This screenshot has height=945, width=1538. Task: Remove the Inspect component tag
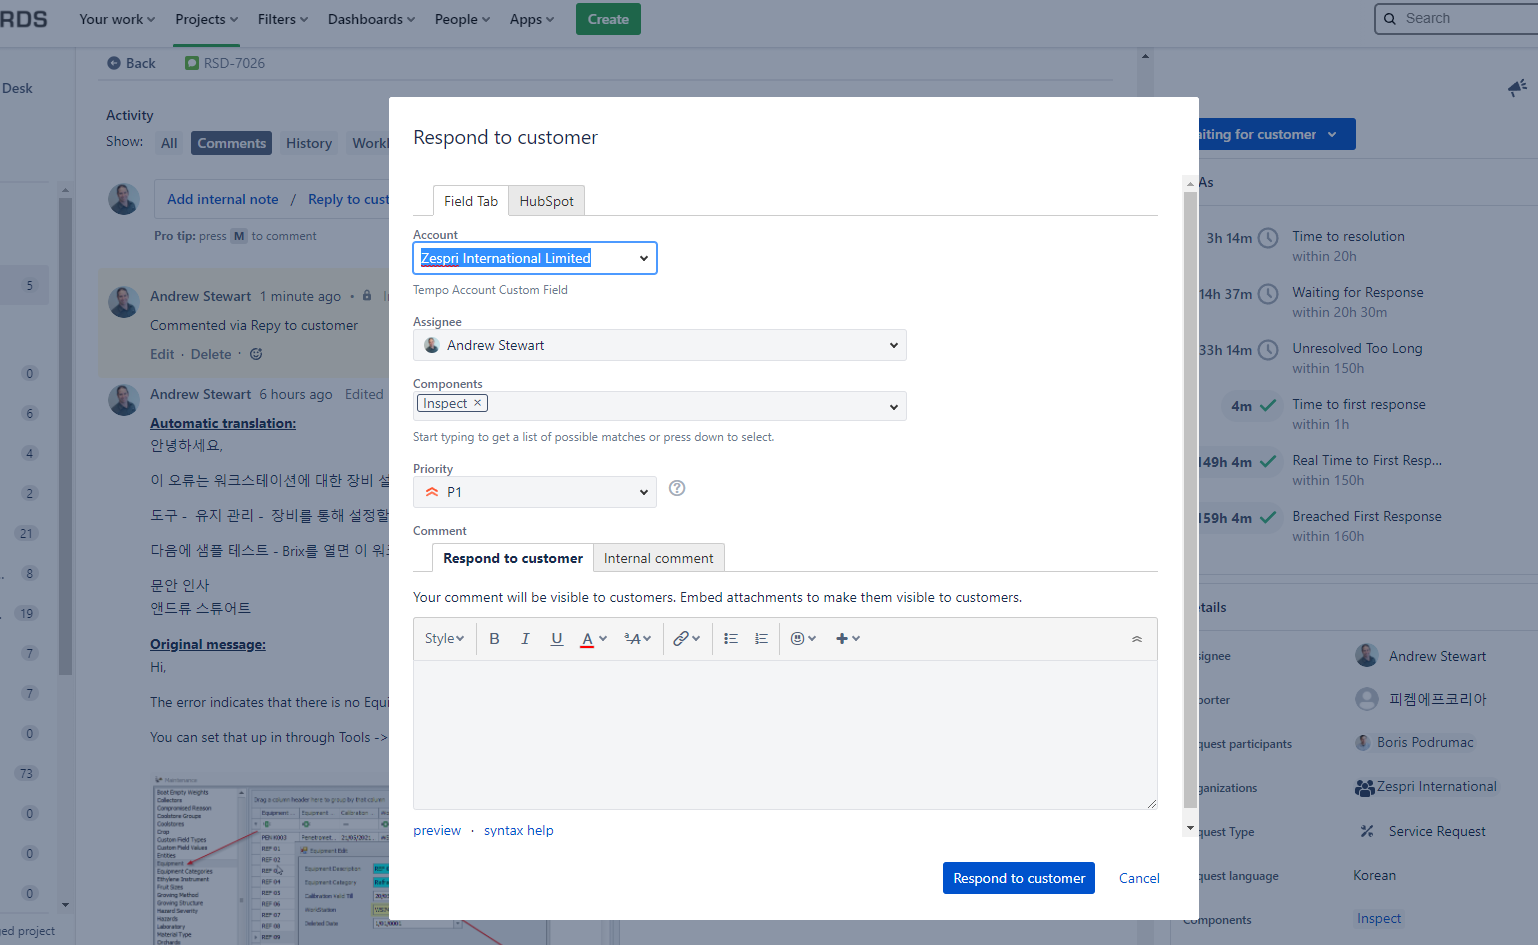pyautogui.click(x=478, y=403)
